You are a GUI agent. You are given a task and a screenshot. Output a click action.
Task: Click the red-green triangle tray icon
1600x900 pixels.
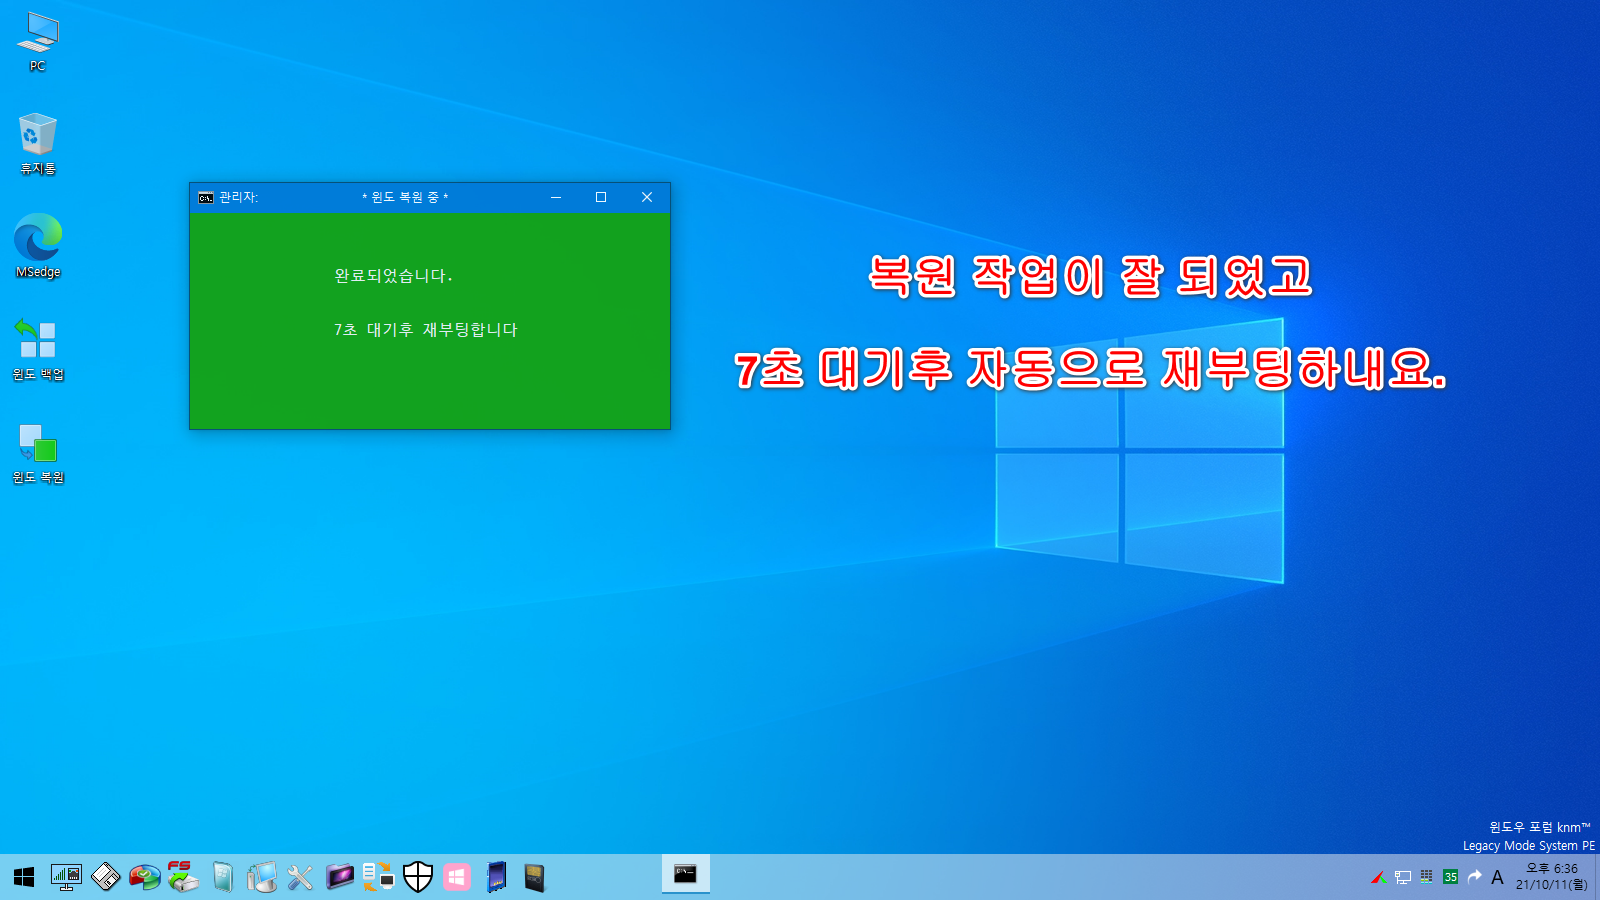1378,877
